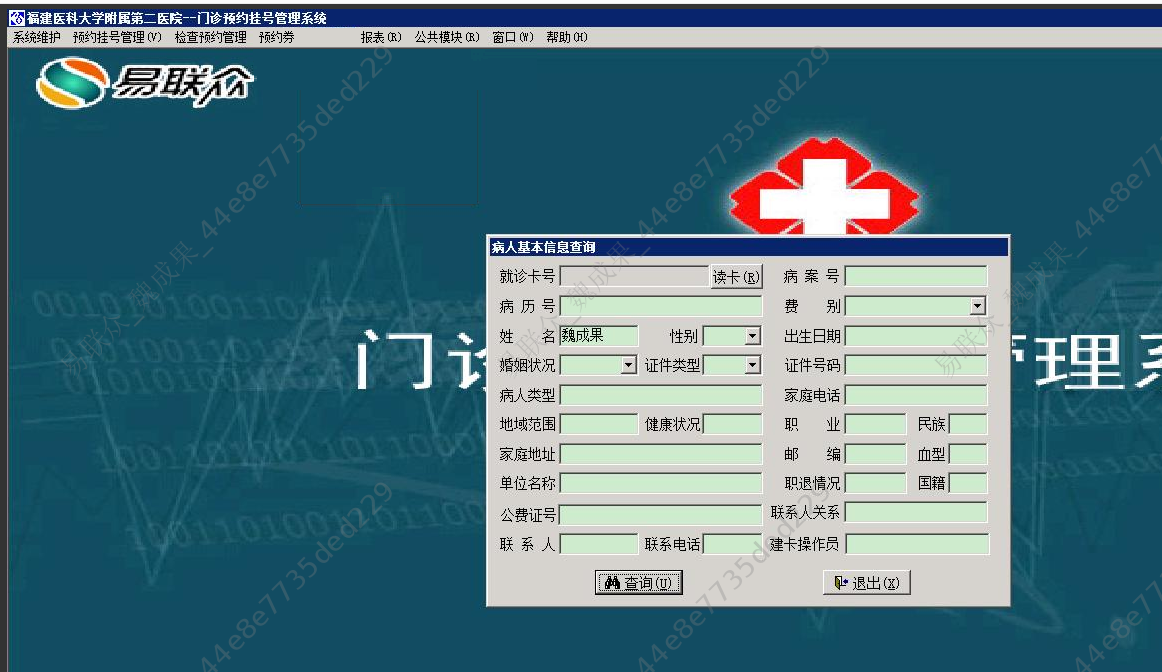The width and height of the screenshot is (1162, 672).
Task: Focus the 联系人关系 input field
Action: pos(916,512)
